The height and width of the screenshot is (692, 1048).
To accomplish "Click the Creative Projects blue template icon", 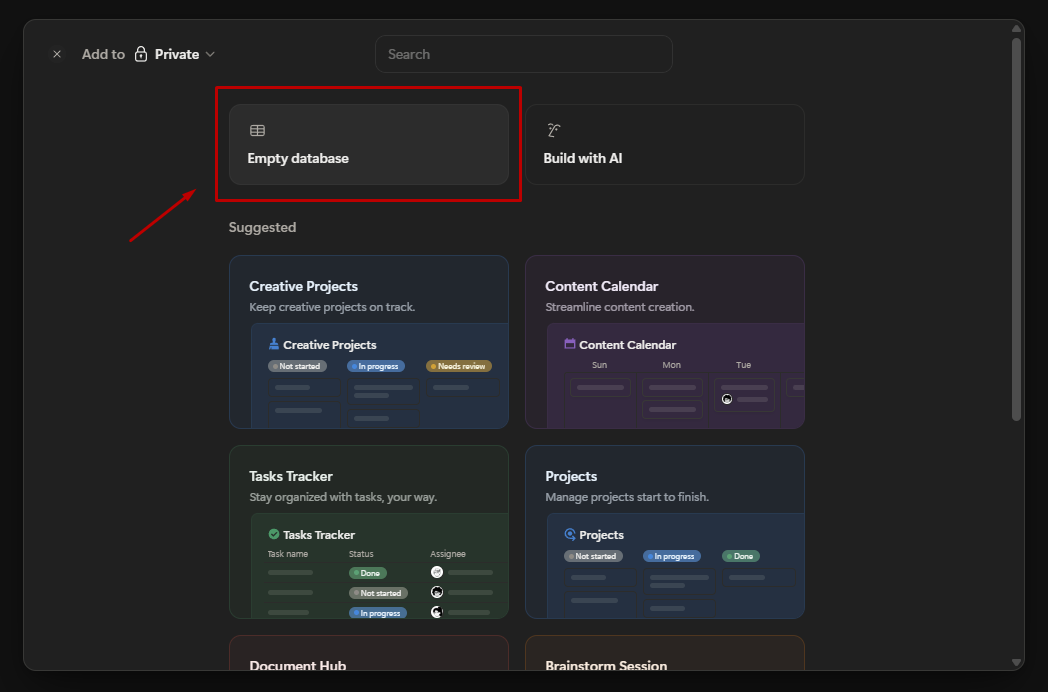I will click(x=274, y=344).
